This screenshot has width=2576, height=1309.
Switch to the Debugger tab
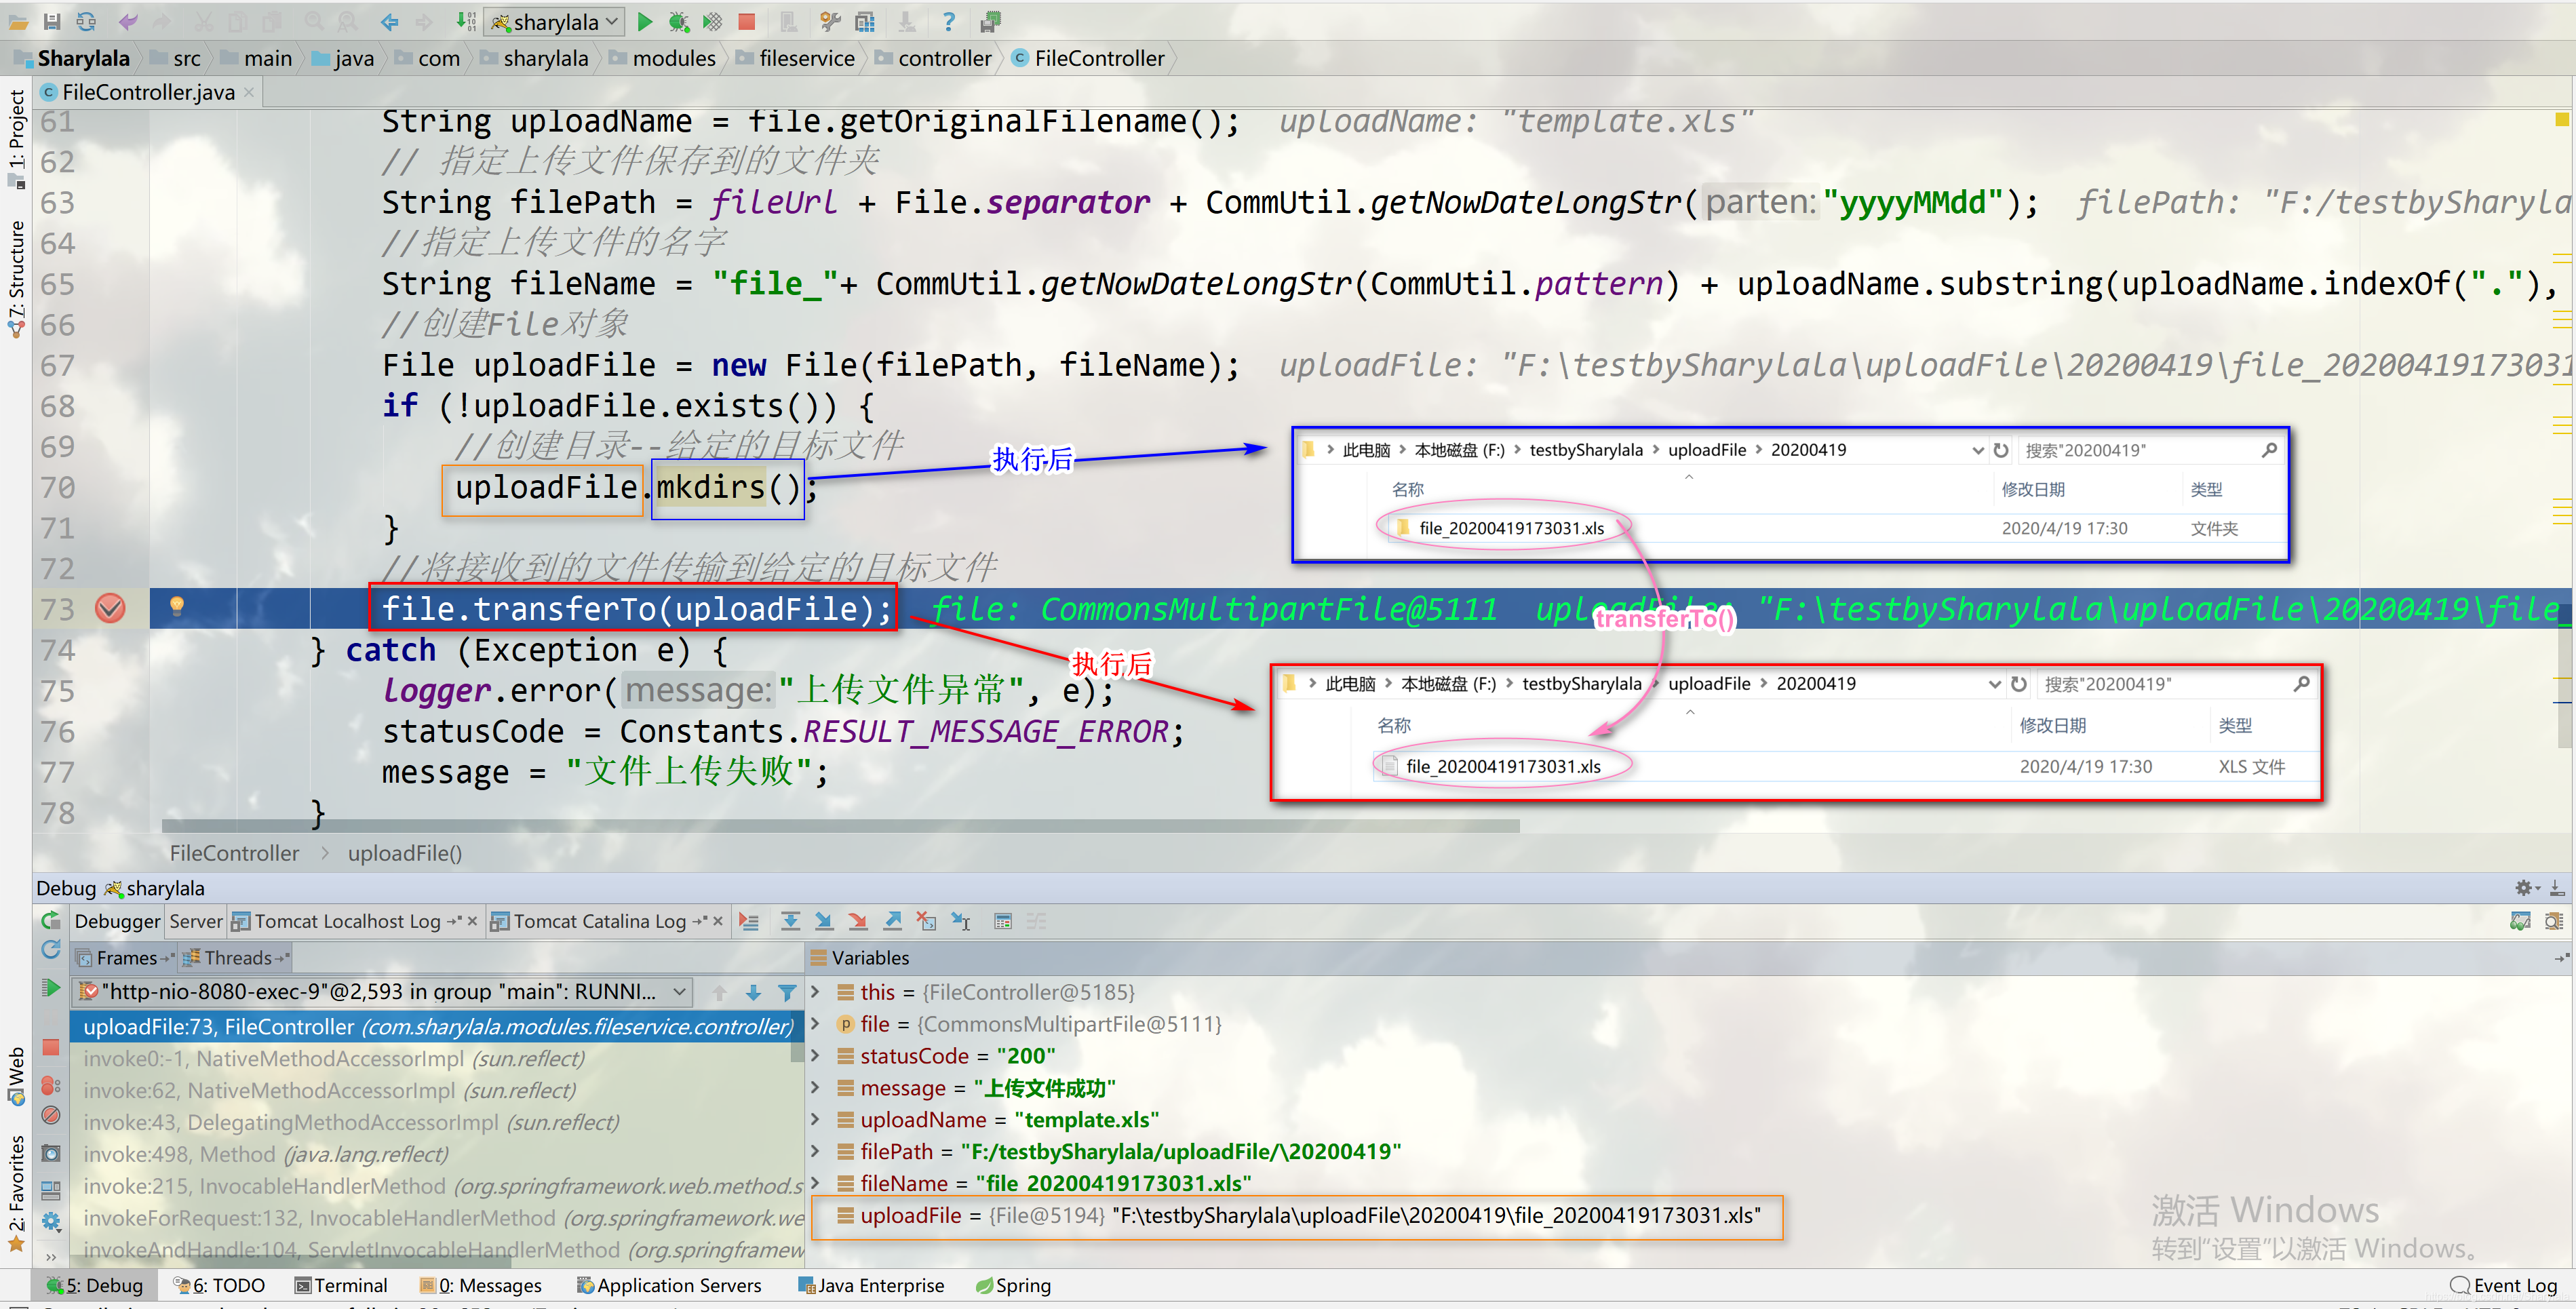[x=117, y=921]
